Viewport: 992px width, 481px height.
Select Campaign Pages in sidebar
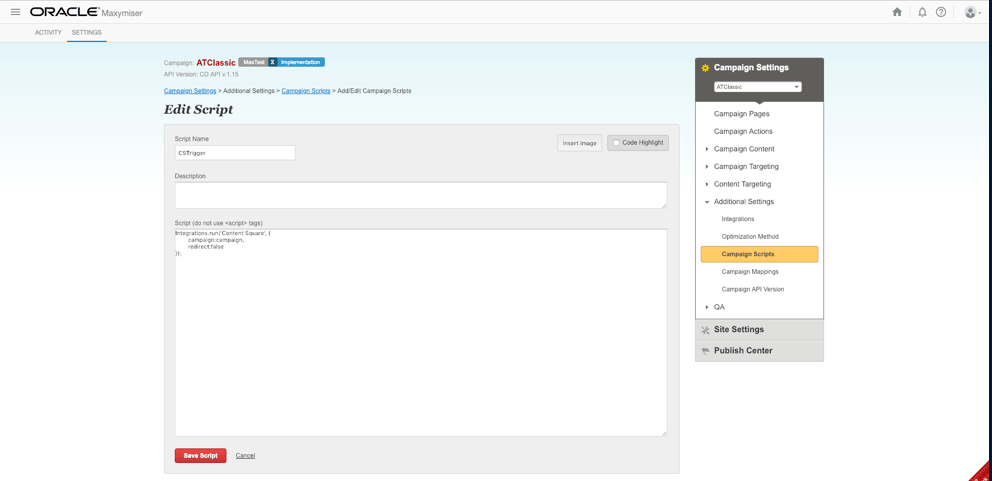(741, 114)
